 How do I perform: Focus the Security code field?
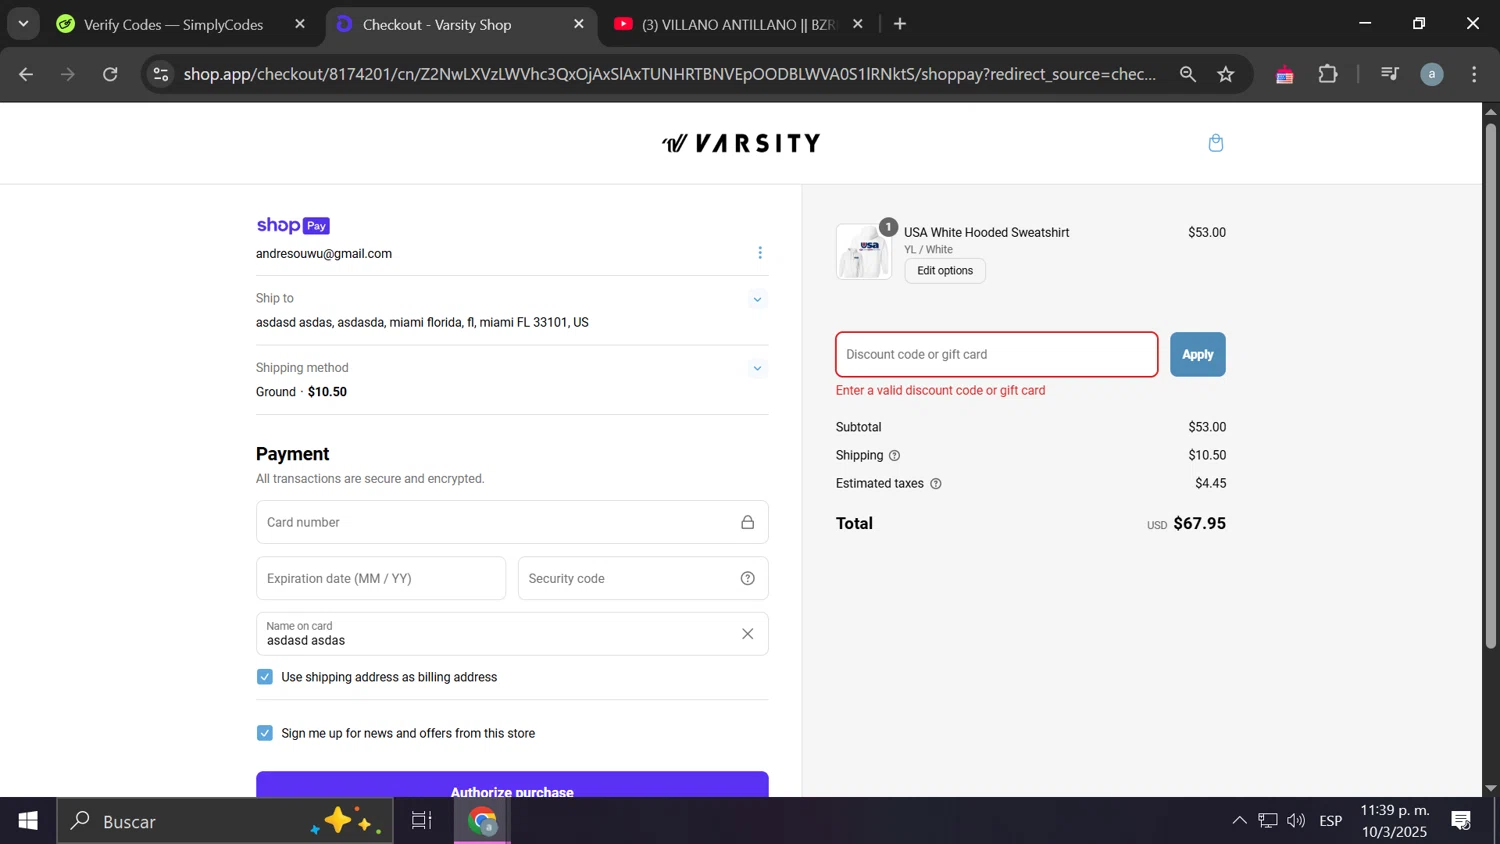click(643, 578)
